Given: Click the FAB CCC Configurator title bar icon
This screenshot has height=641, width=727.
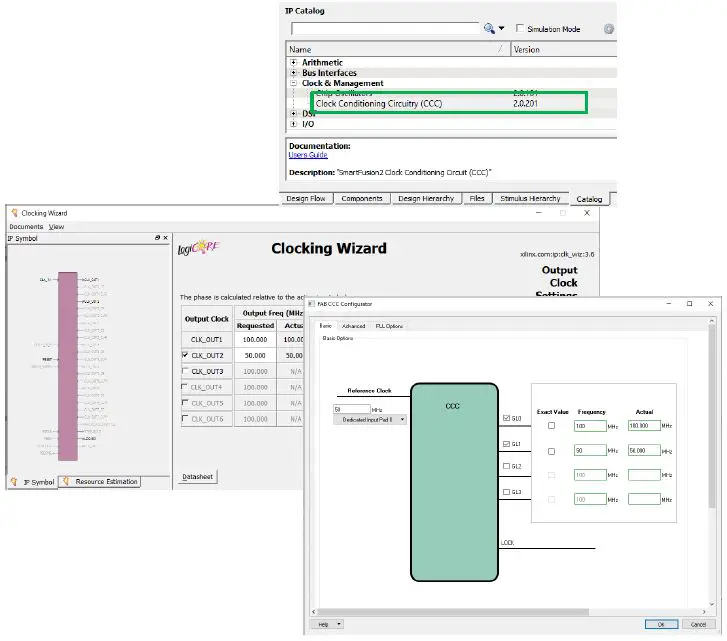Looking at the screenshot, I should click(x=312, y=304).
